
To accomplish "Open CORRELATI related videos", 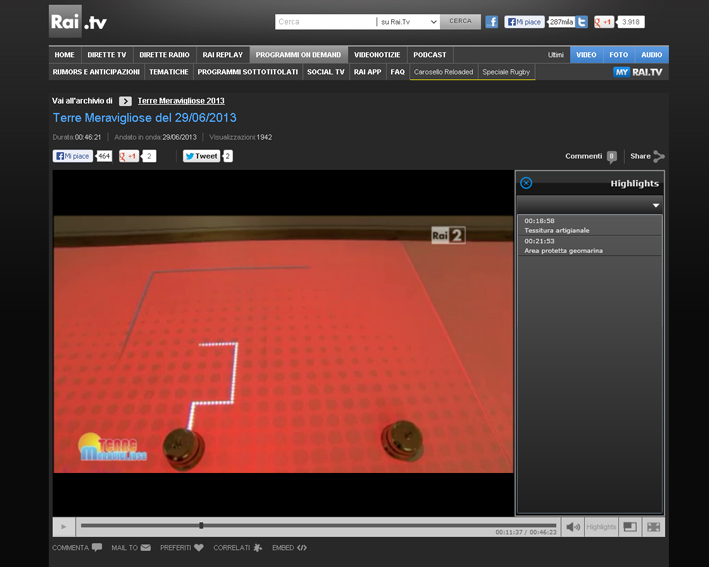I will click(x=238, y=548).
